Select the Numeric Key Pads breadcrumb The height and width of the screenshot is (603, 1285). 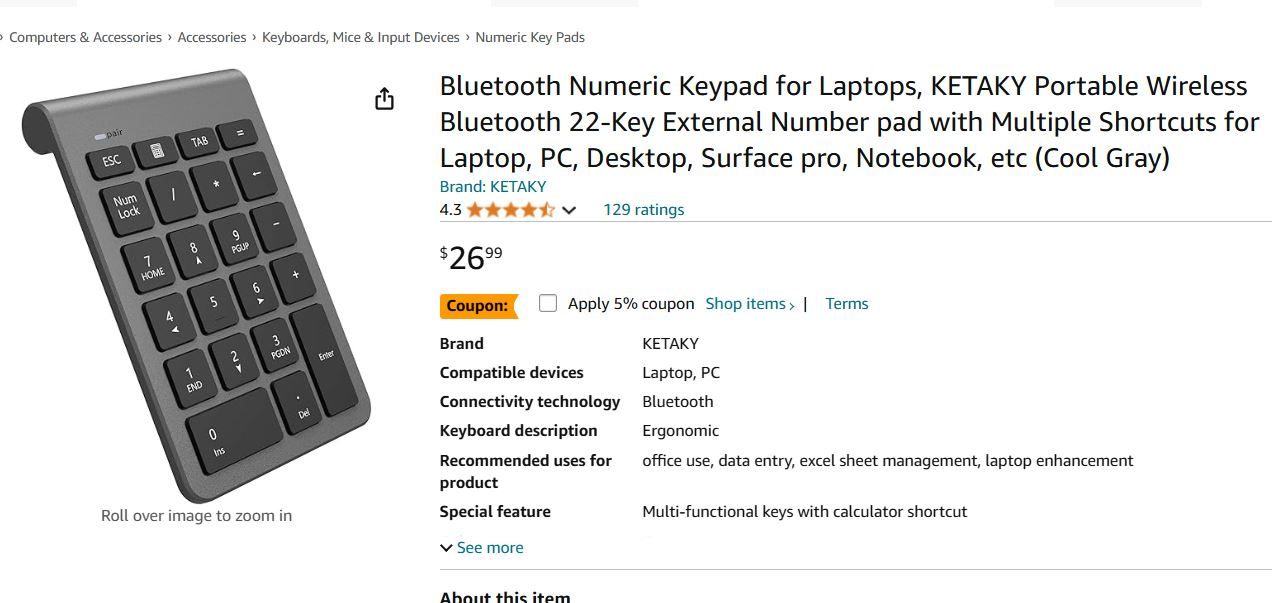pyautogui.click(x=529, y=36)
